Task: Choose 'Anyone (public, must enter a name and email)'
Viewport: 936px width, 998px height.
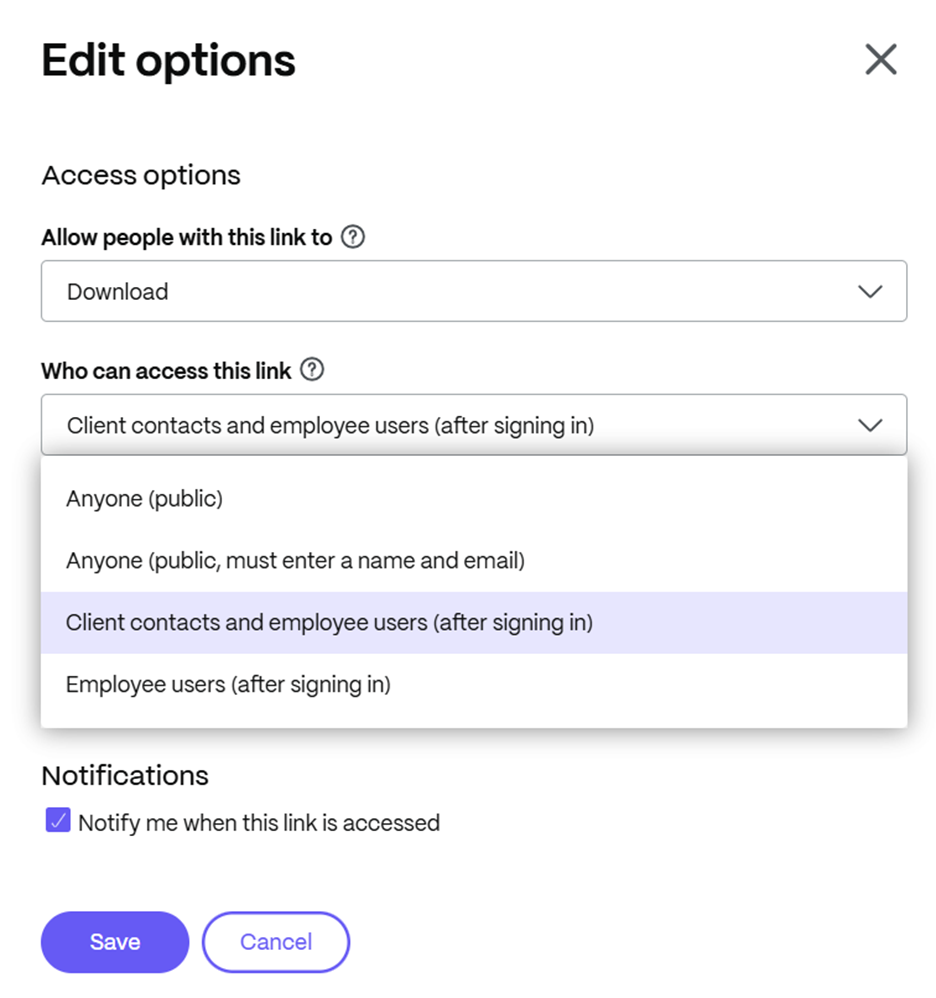Action: pyautogui.click(x=294, y=561)
